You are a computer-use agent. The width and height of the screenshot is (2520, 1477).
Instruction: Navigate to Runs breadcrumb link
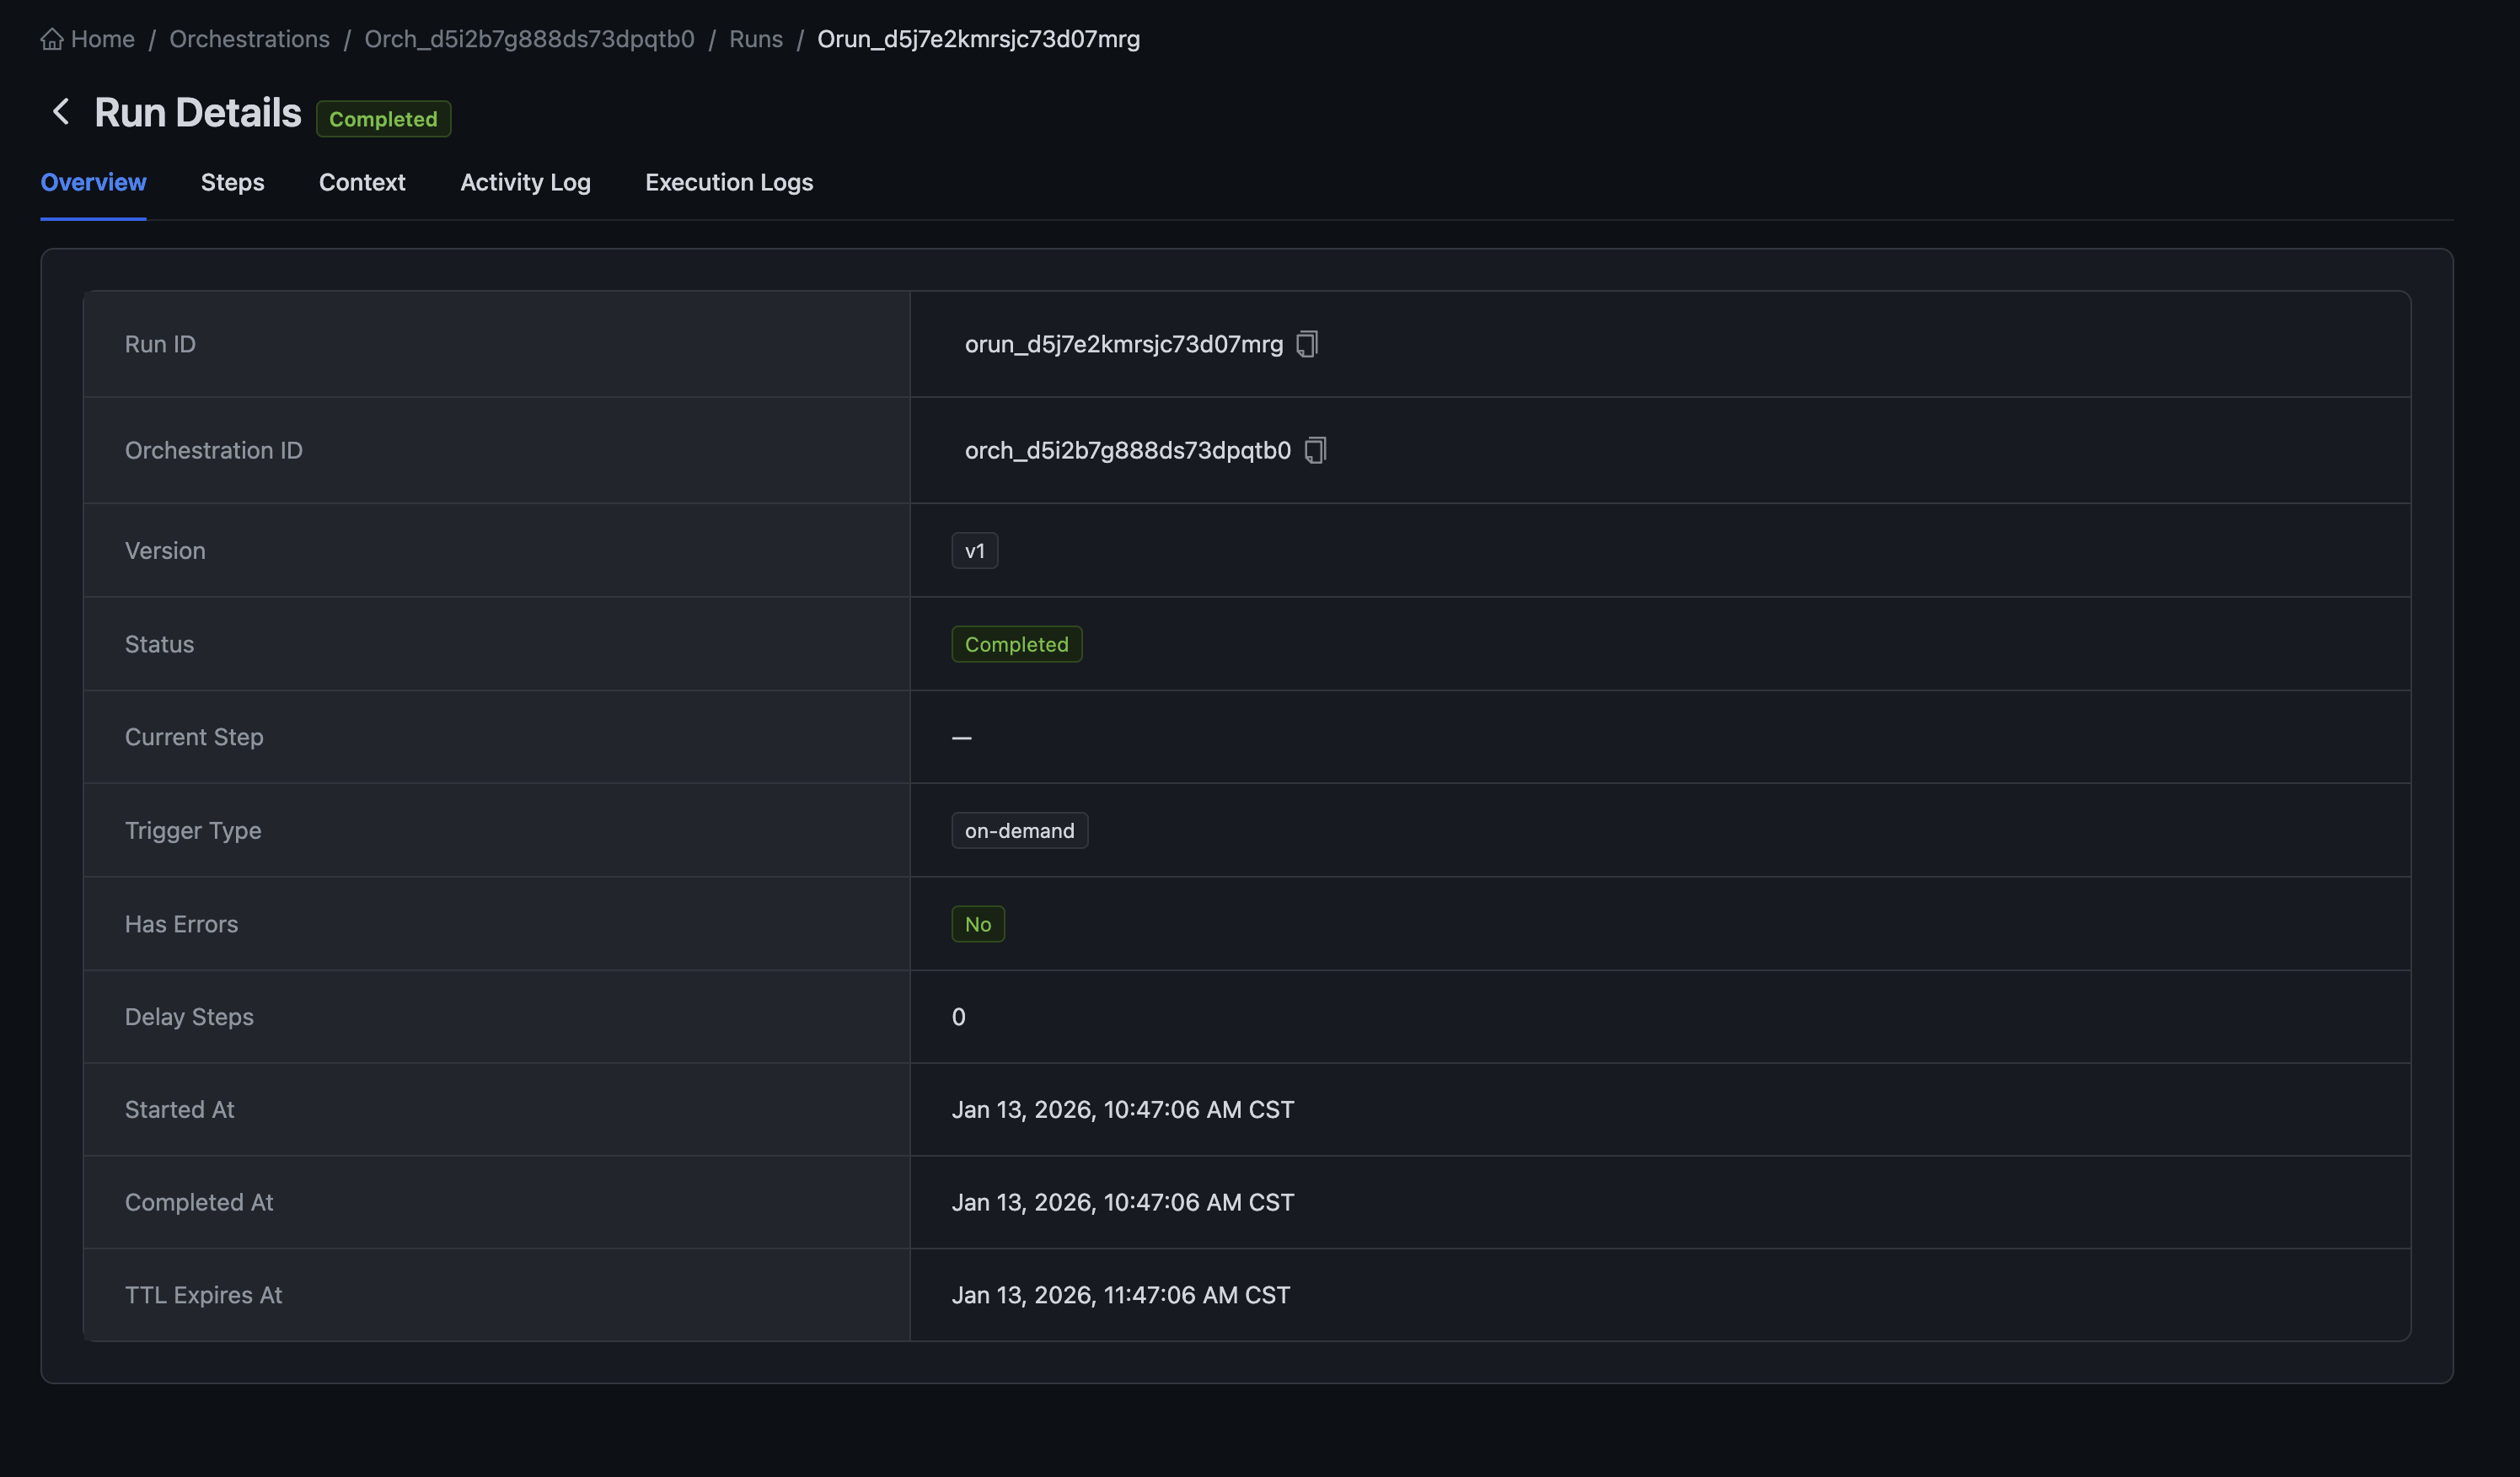[x=755, y=39]
